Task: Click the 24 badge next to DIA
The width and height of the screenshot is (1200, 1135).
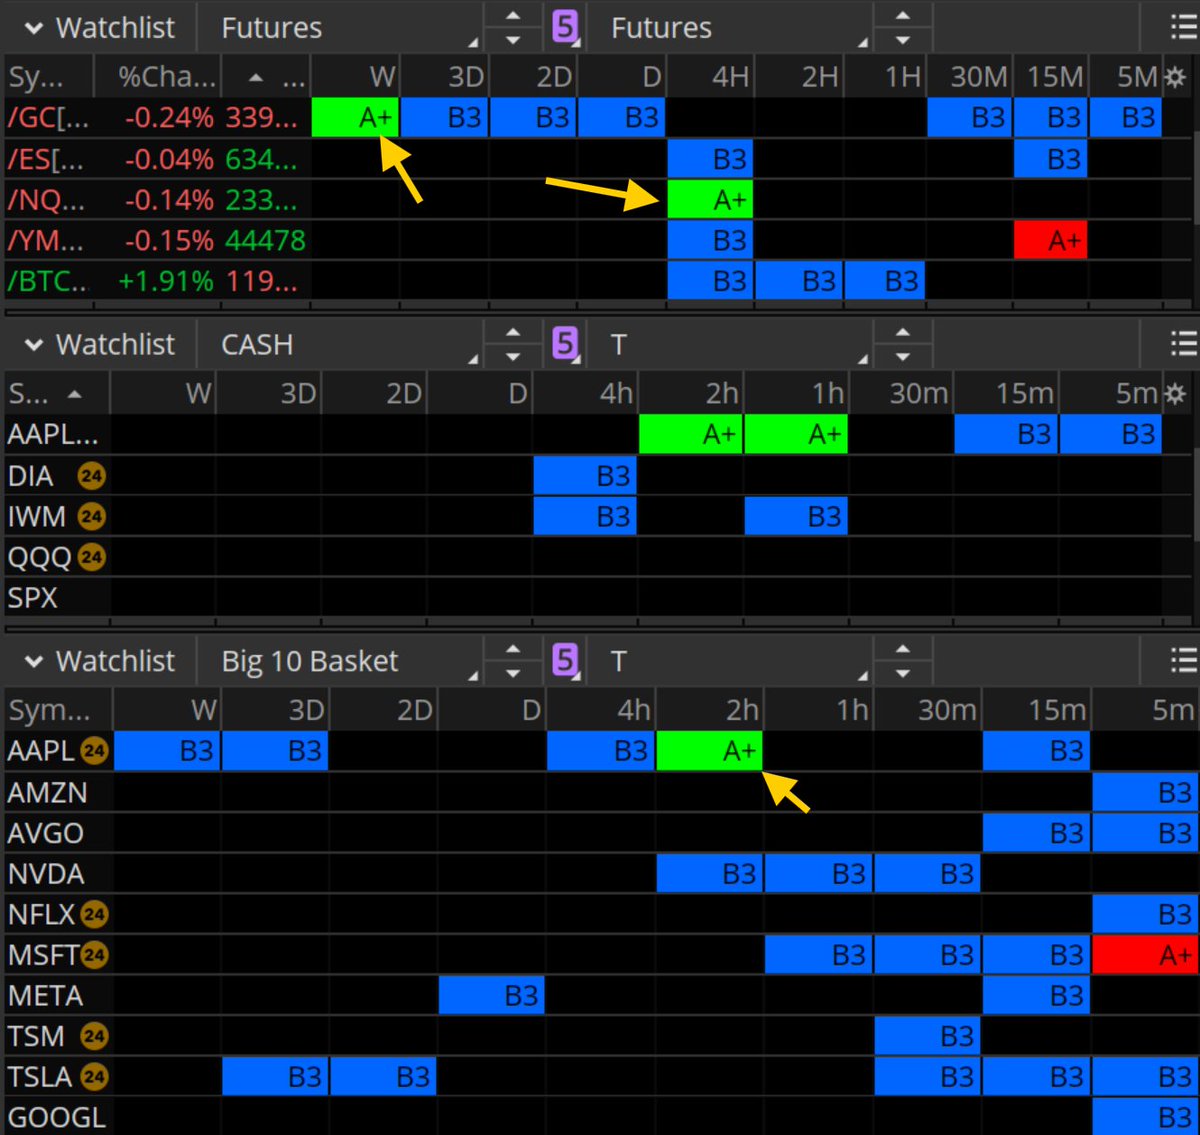Action: [91, 476]
